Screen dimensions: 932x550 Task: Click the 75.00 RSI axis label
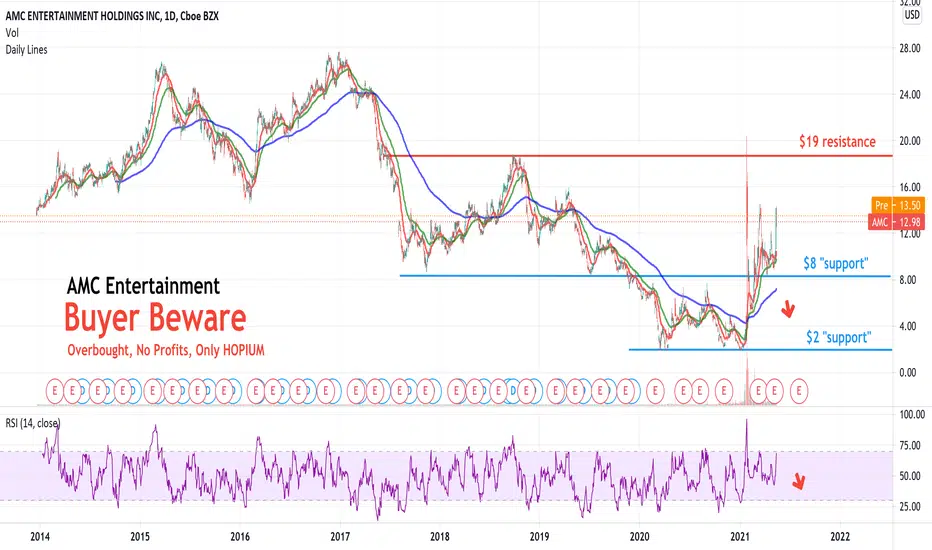(909, 445)
